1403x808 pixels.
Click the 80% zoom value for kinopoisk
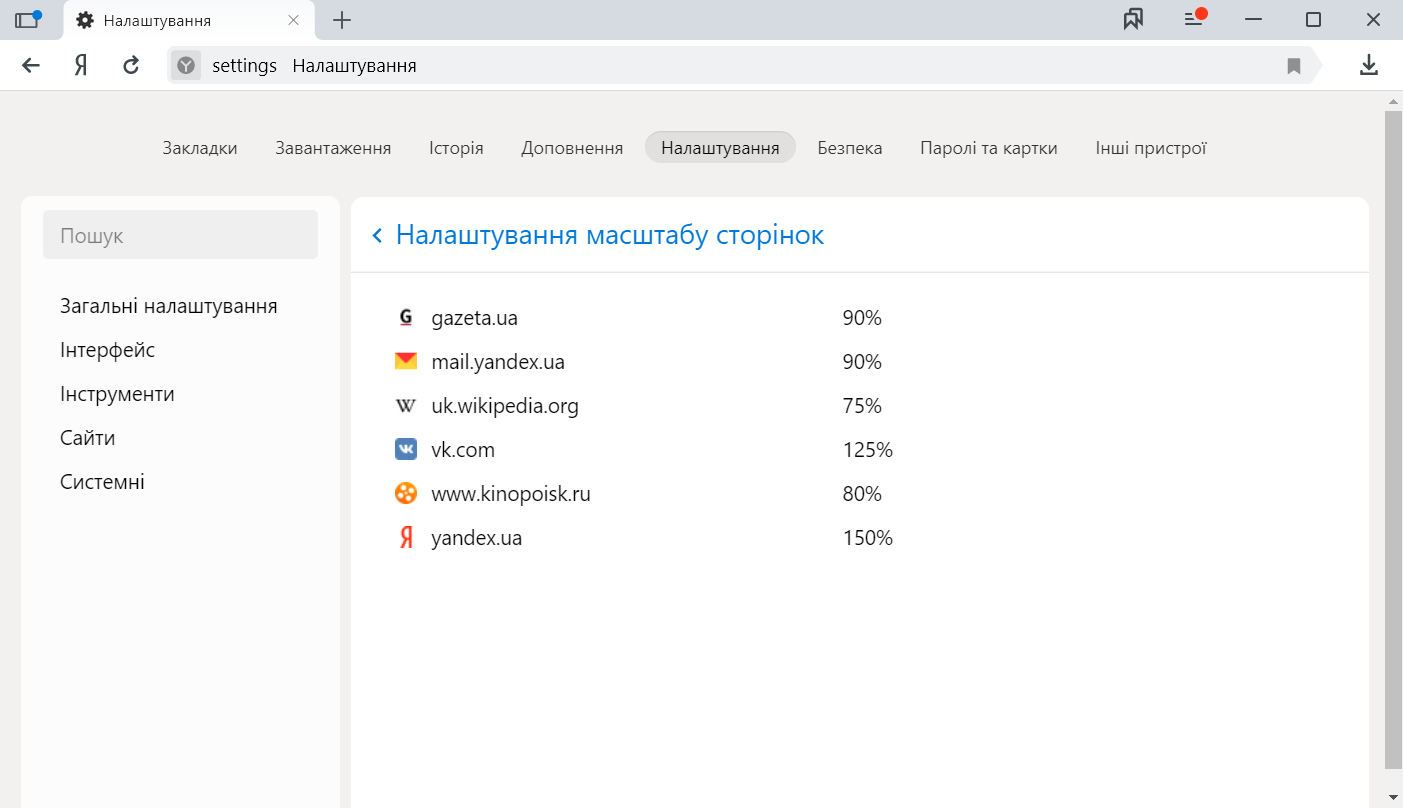[862, 494]
